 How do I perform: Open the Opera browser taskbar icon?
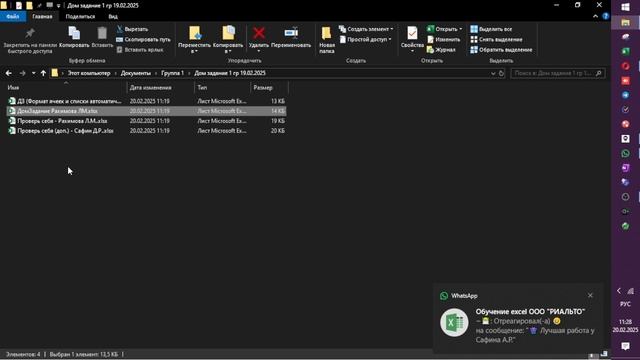(625, 66)
